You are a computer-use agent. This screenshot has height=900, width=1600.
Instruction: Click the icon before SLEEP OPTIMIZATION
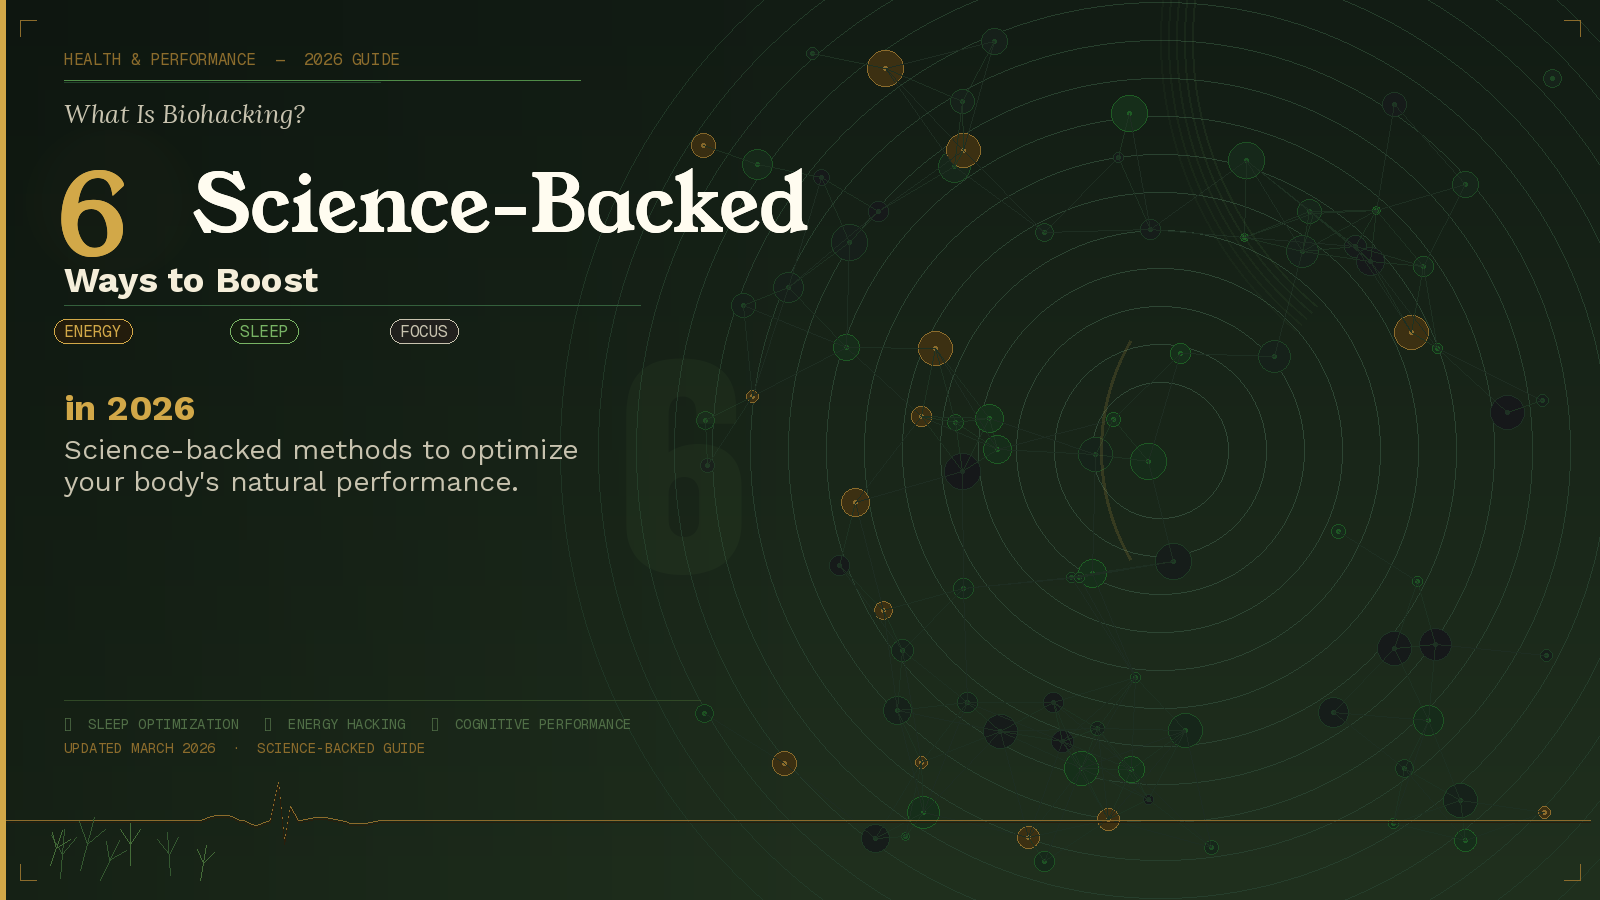coord(68,724)
